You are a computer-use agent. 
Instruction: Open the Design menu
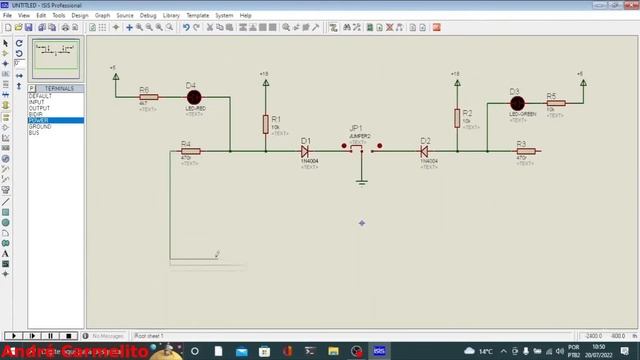80,15
